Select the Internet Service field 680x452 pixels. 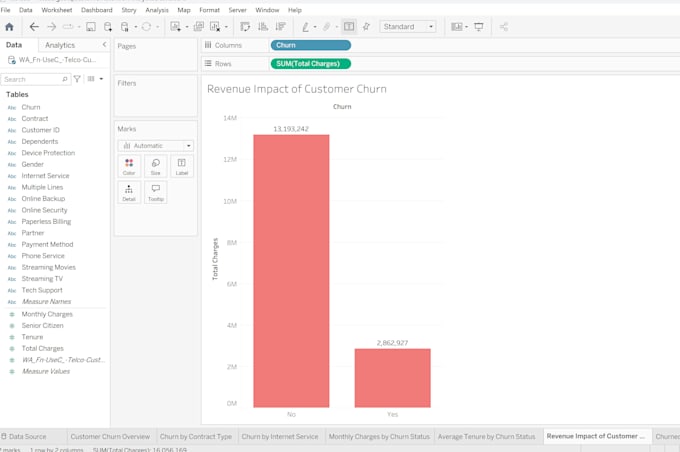[46, 176]
